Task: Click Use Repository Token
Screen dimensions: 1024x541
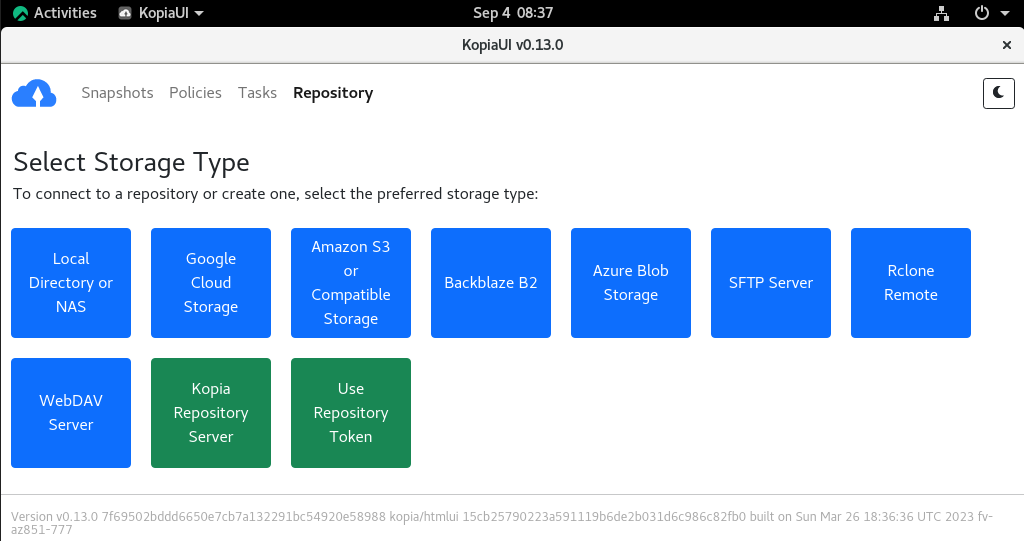Action: (351, 413)
